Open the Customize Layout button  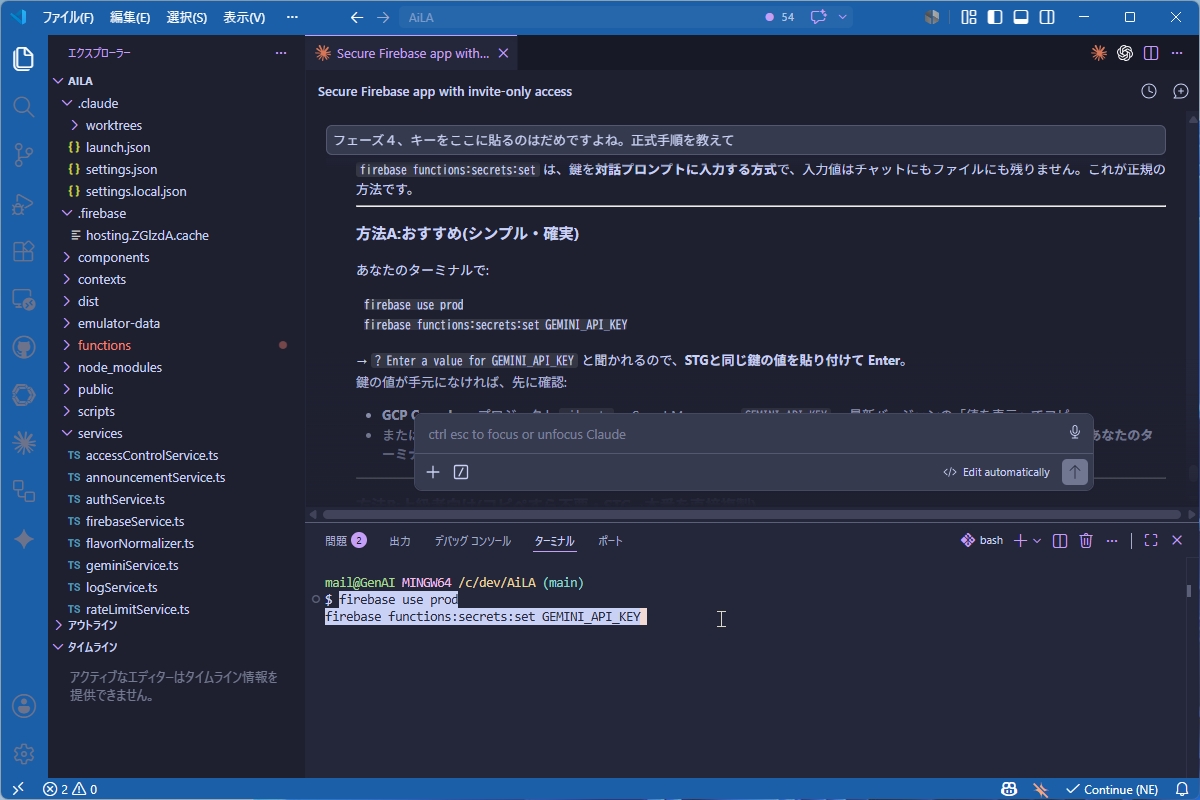pyautogui.click(x=969, y=17)
